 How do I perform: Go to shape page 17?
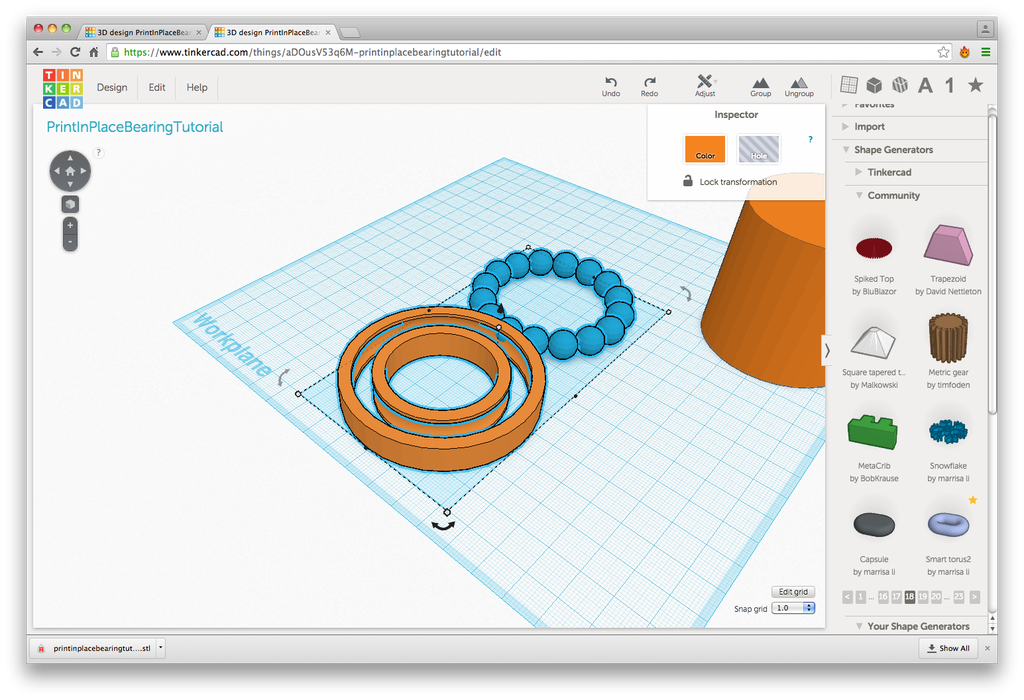(x=896, y=596)
